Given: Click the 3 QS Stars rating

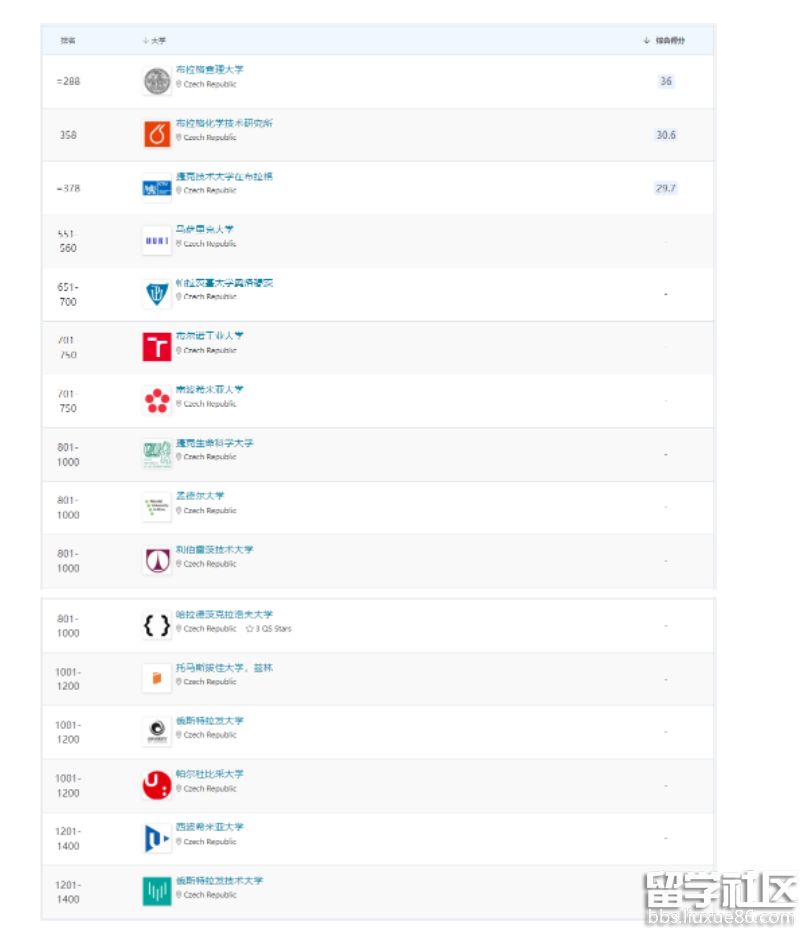Looking at the screenshot, I should (269, 629).
